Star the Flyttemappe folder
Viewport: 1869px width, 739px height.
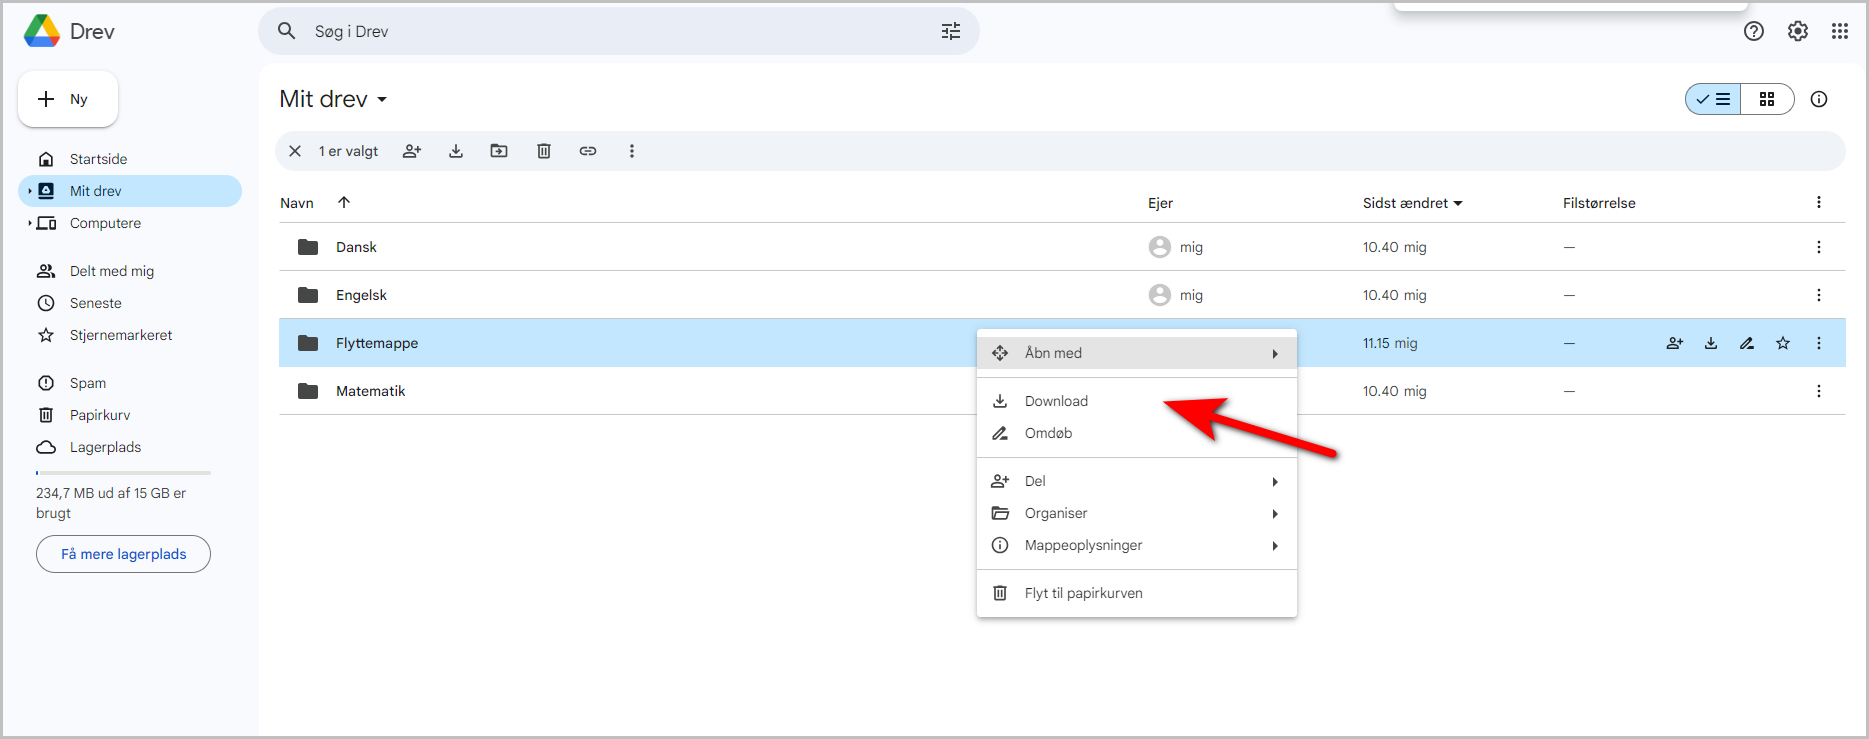click(x=1783, y=343)
